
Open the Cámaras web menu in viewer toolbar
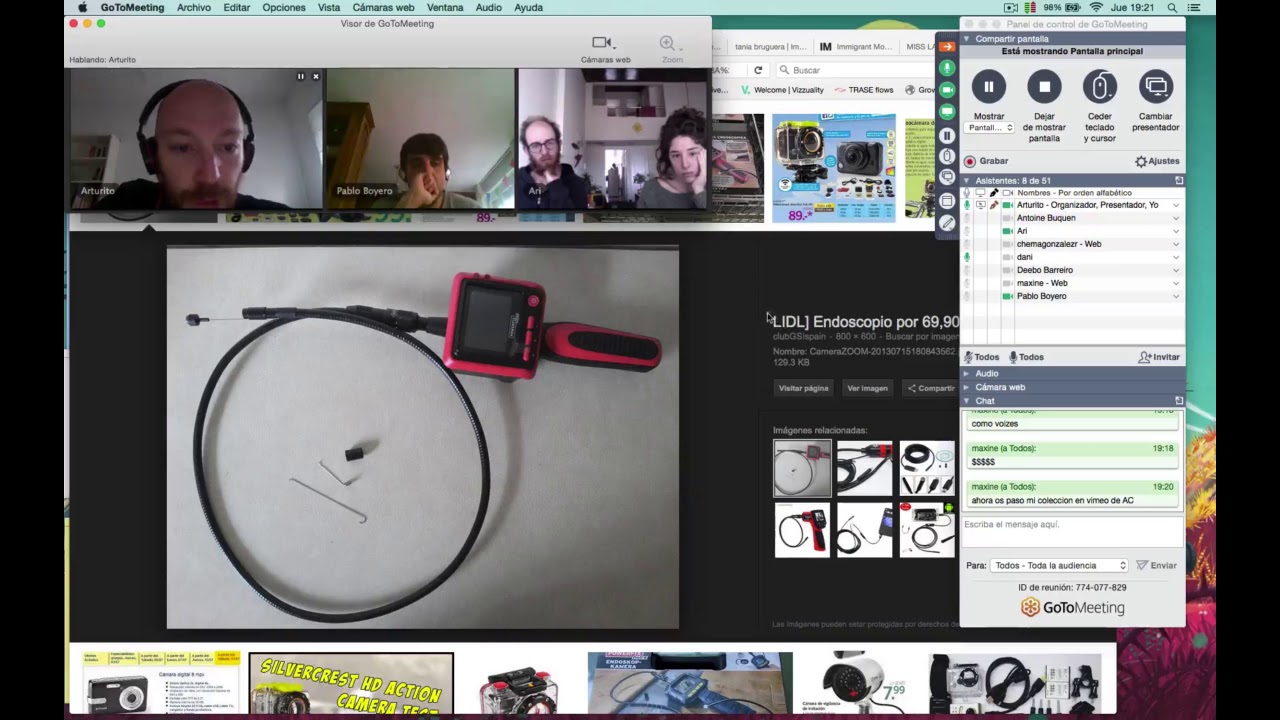[605, 49]
